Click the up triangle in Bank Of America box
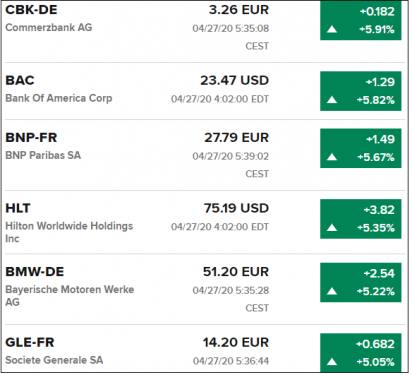 (332, 99)
